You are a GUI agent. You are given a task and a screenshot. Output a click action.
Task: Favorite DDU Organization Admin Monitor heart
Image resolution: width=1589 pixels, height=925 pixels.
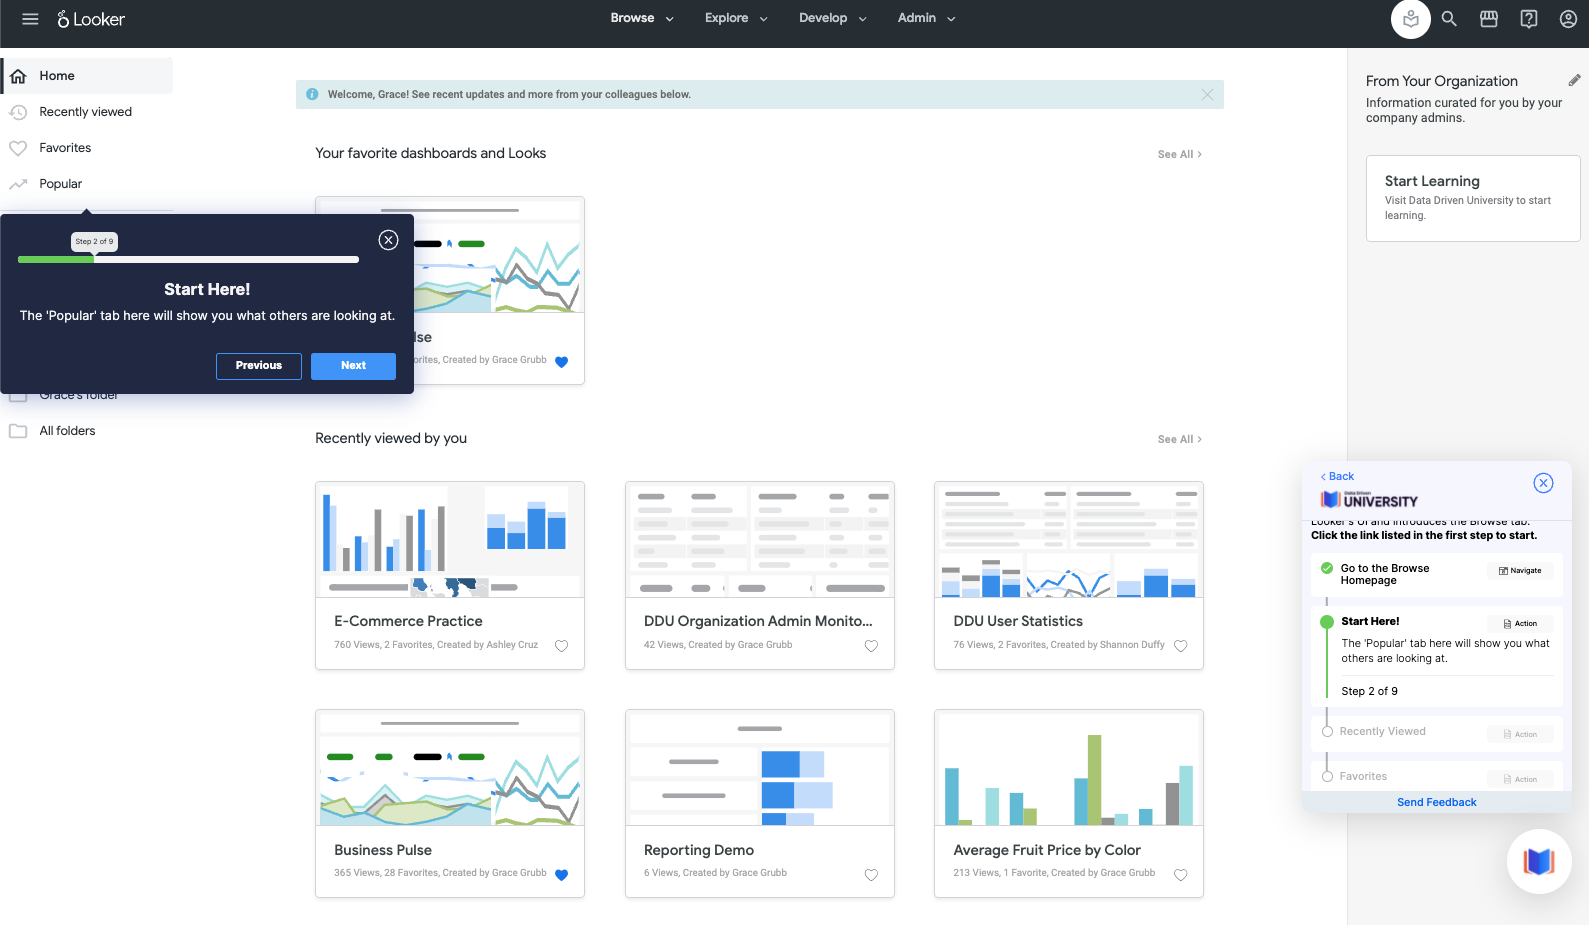[x=871, y=646]
